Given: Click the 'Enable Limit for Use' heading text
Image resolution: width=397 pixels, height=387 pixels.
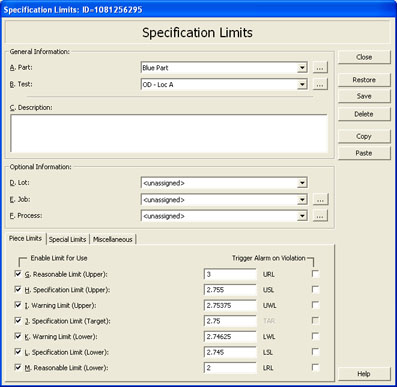Looking at the screenshot, I should tap(59, 258).
